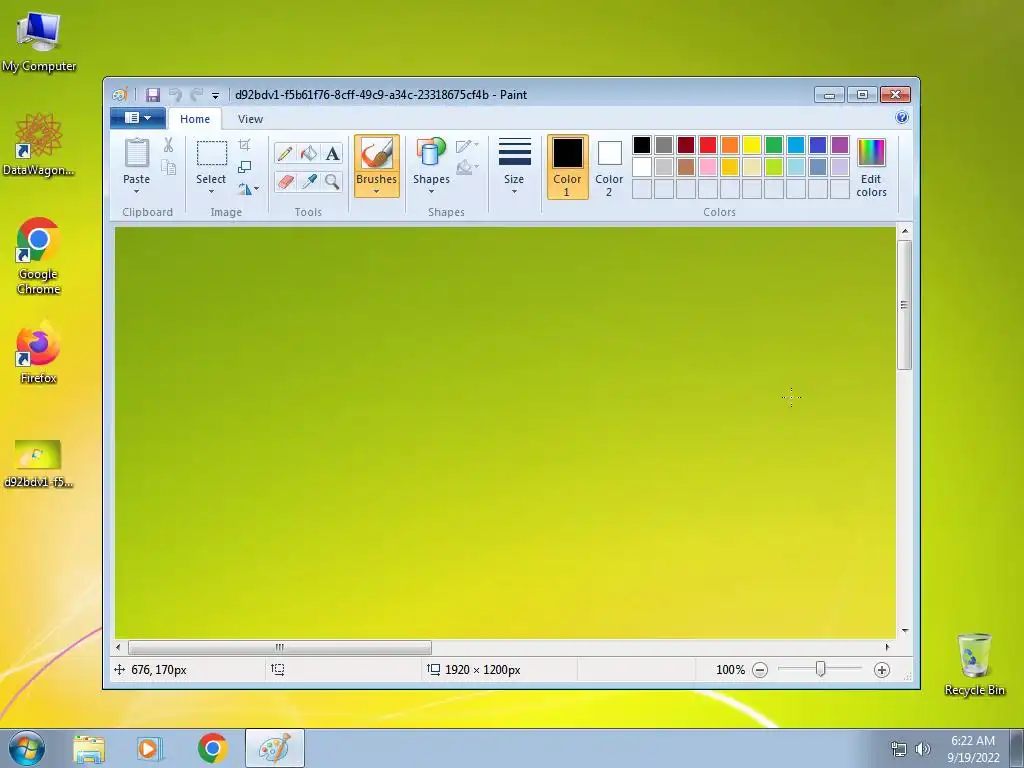Click the horizontal scrollbar right arrow
Screen dimensions: 1024x768
[887, 647]
